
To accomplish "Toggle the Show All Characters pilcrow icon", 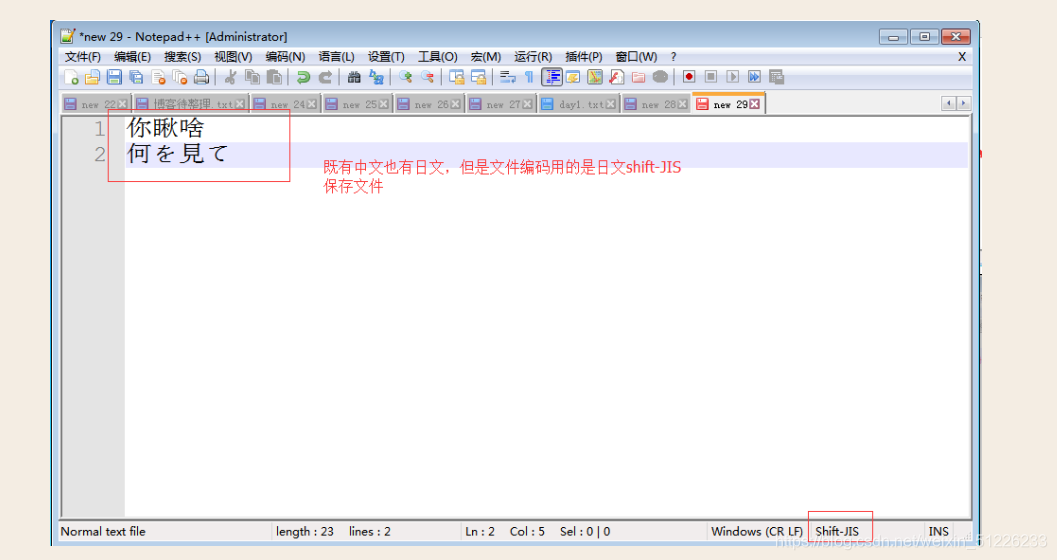I will point(529,77).
